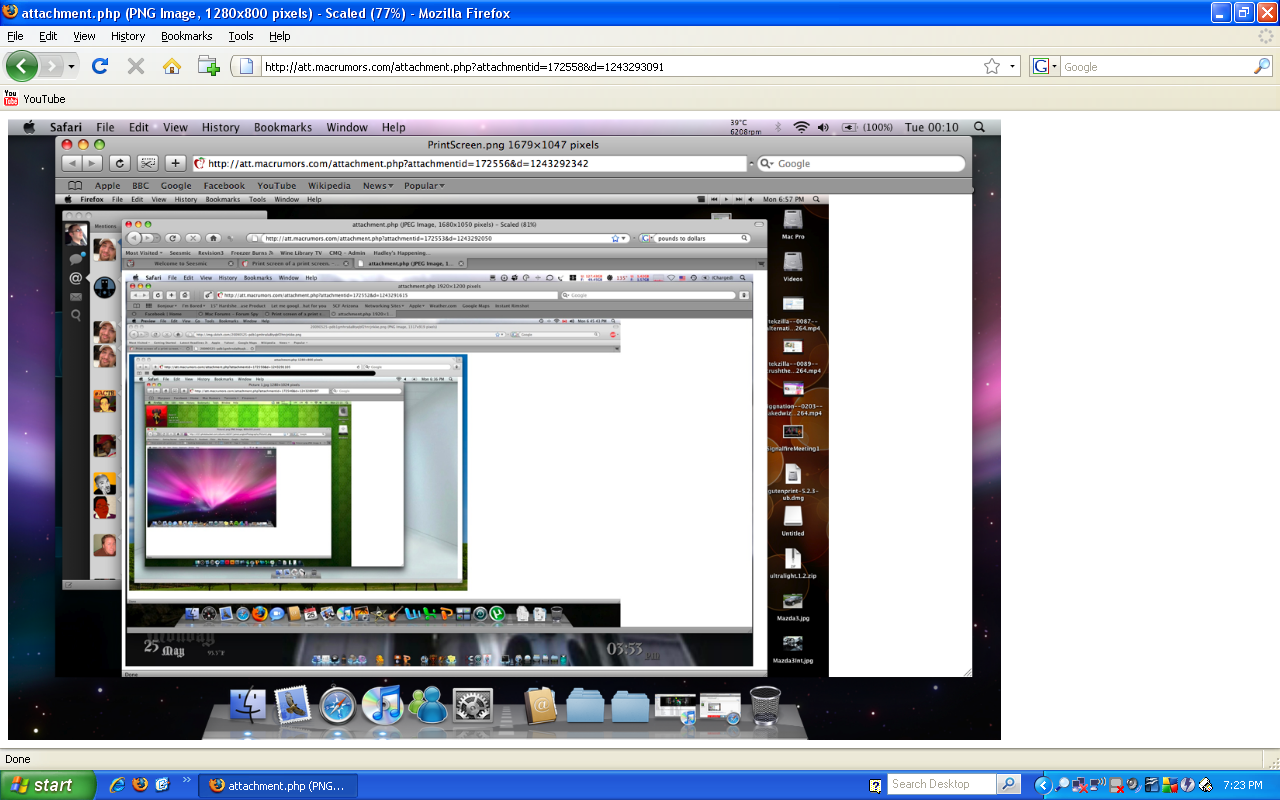The width and height of the screenshot is (1280, 800).
Task: Click the Tue 00:10 clock in the Mac menu bar
Action: [932, 127]
